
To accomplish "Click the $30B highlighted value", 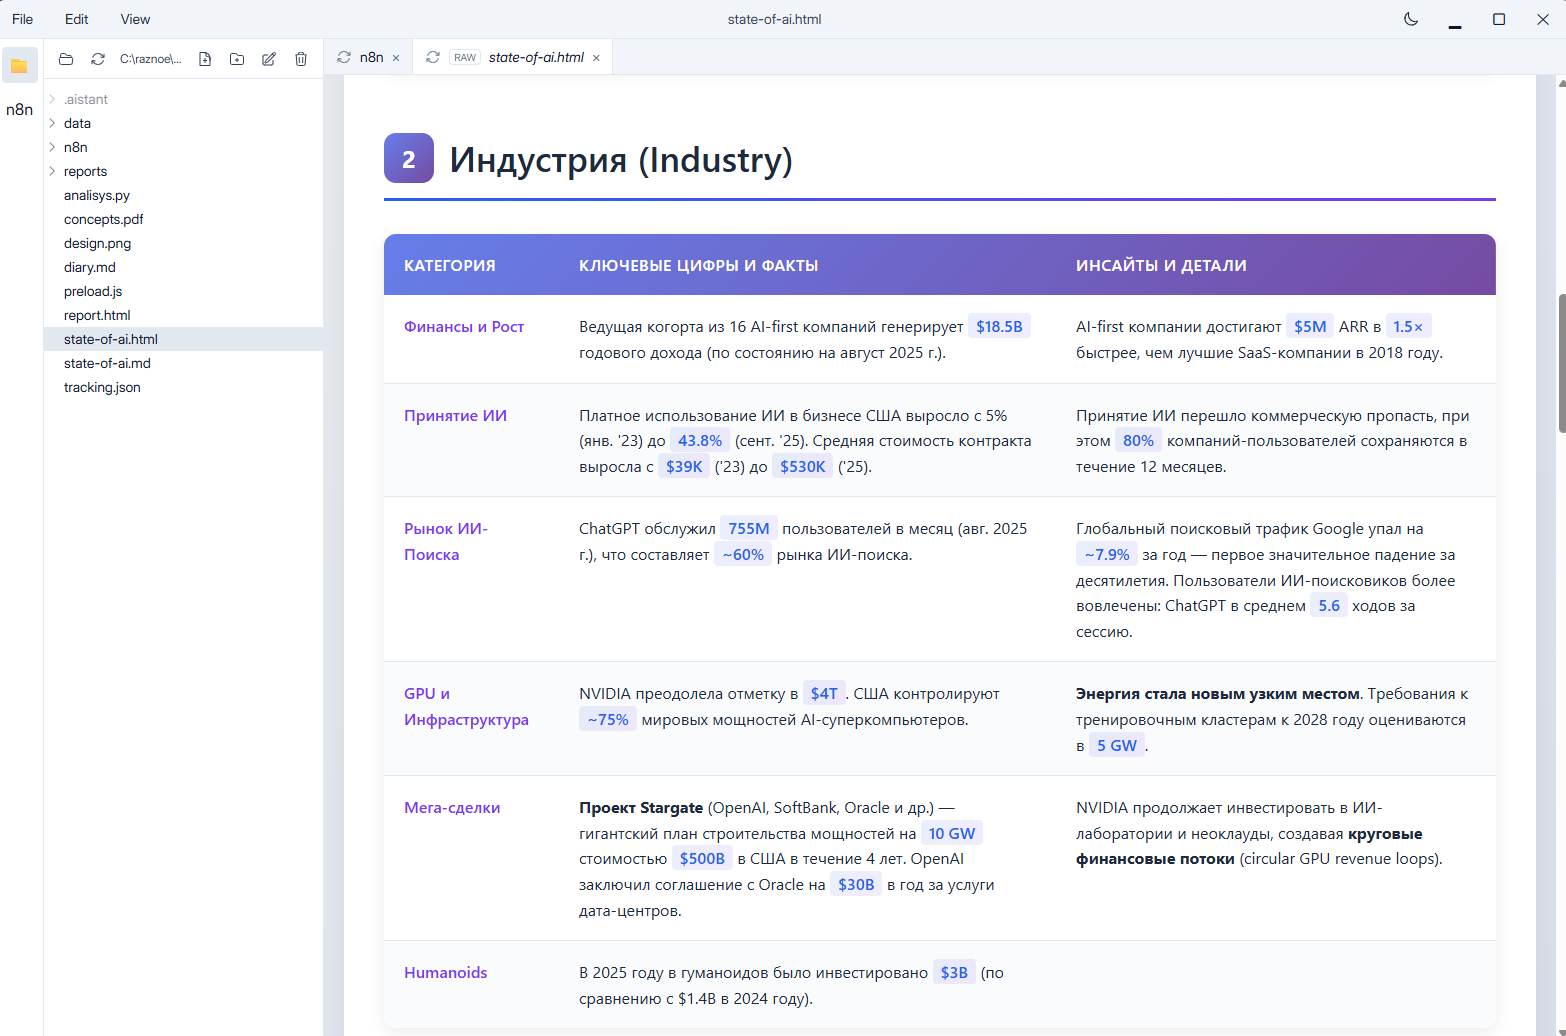I will coord(856,884).
